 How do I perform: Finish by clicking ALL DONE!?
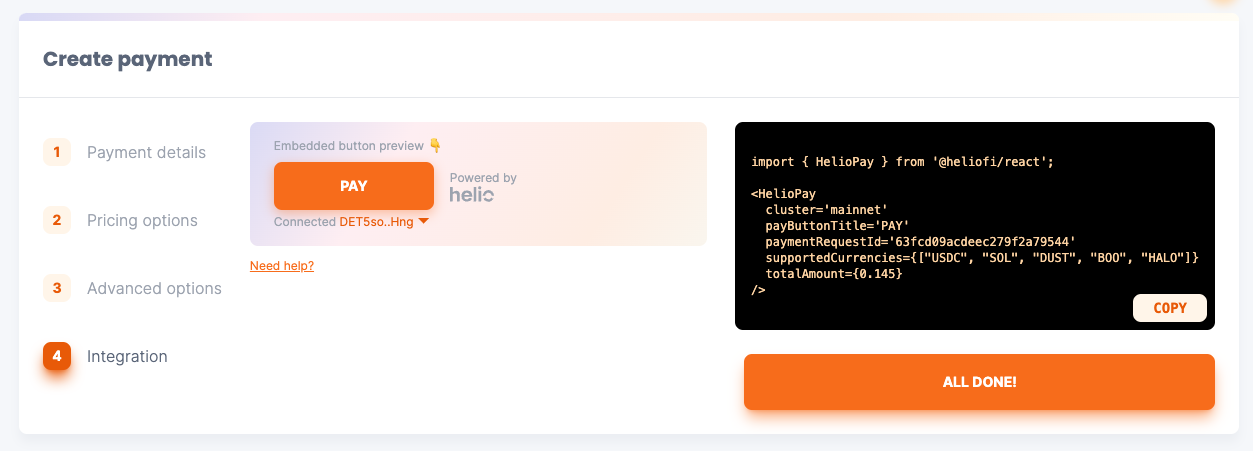coord(979,382)
